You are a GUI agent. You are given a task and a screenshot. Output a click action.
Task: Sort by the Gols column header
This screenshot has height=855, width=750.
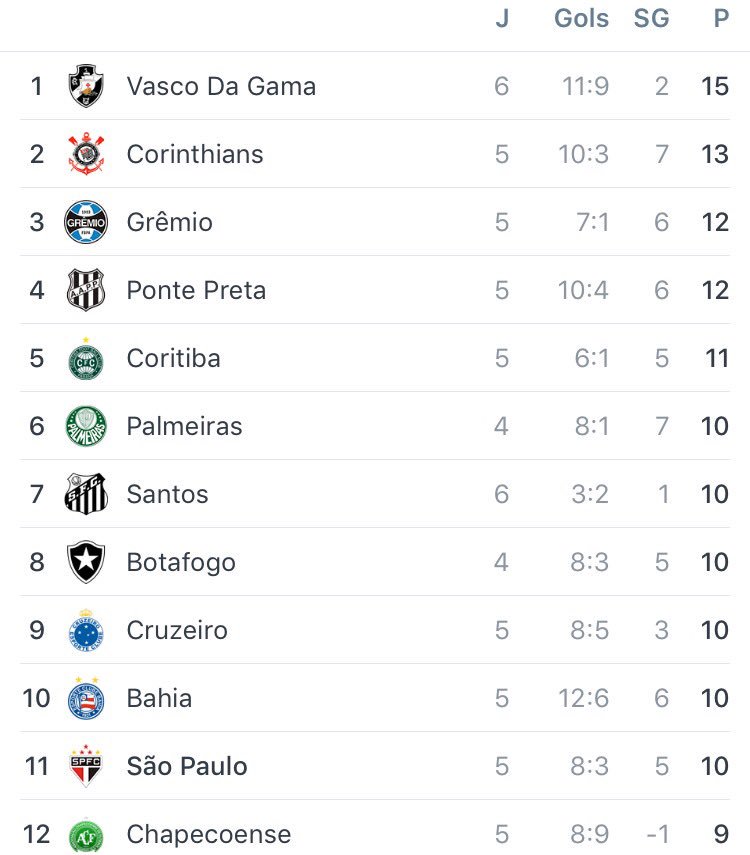[581, 19]
